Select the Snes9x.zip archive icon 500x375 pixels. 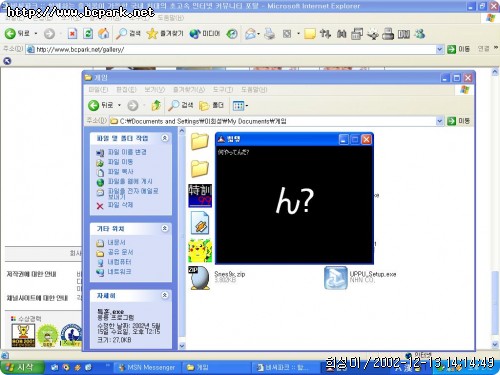[199, 278]
